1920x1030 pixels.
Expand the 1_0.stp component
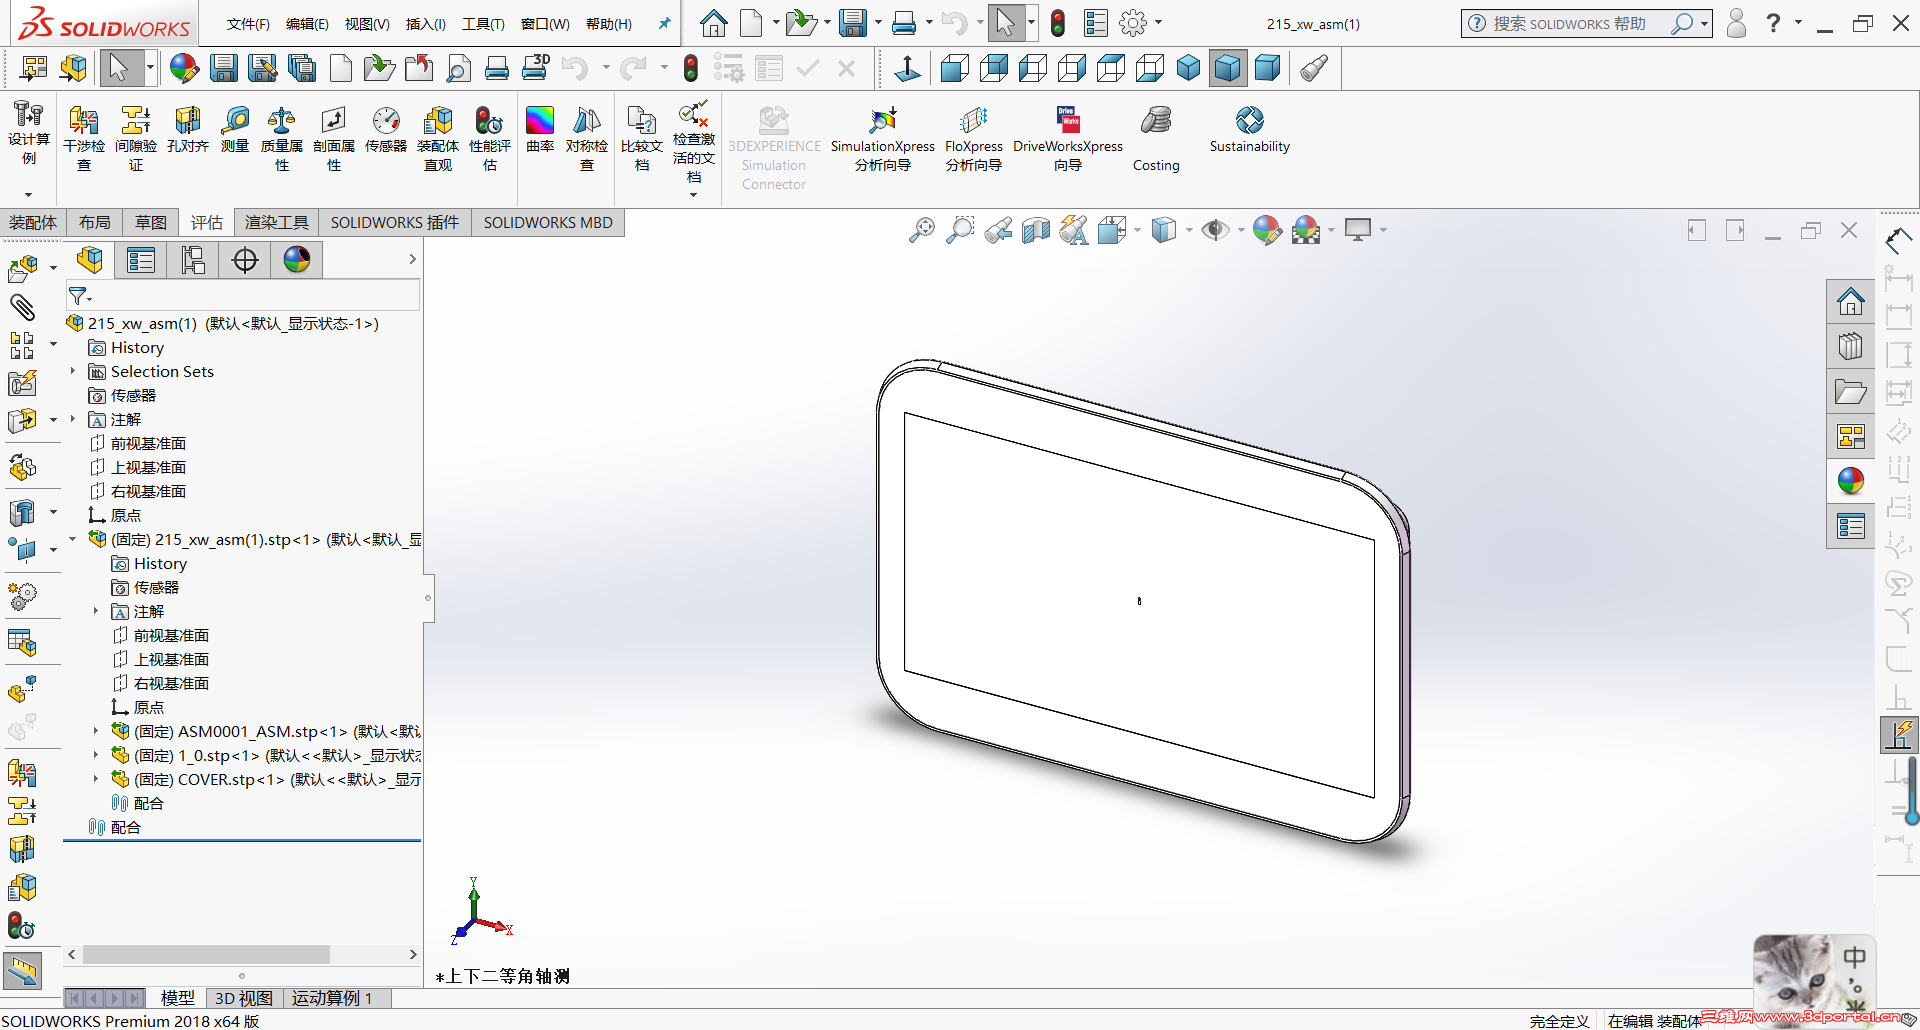pos(96,756)
